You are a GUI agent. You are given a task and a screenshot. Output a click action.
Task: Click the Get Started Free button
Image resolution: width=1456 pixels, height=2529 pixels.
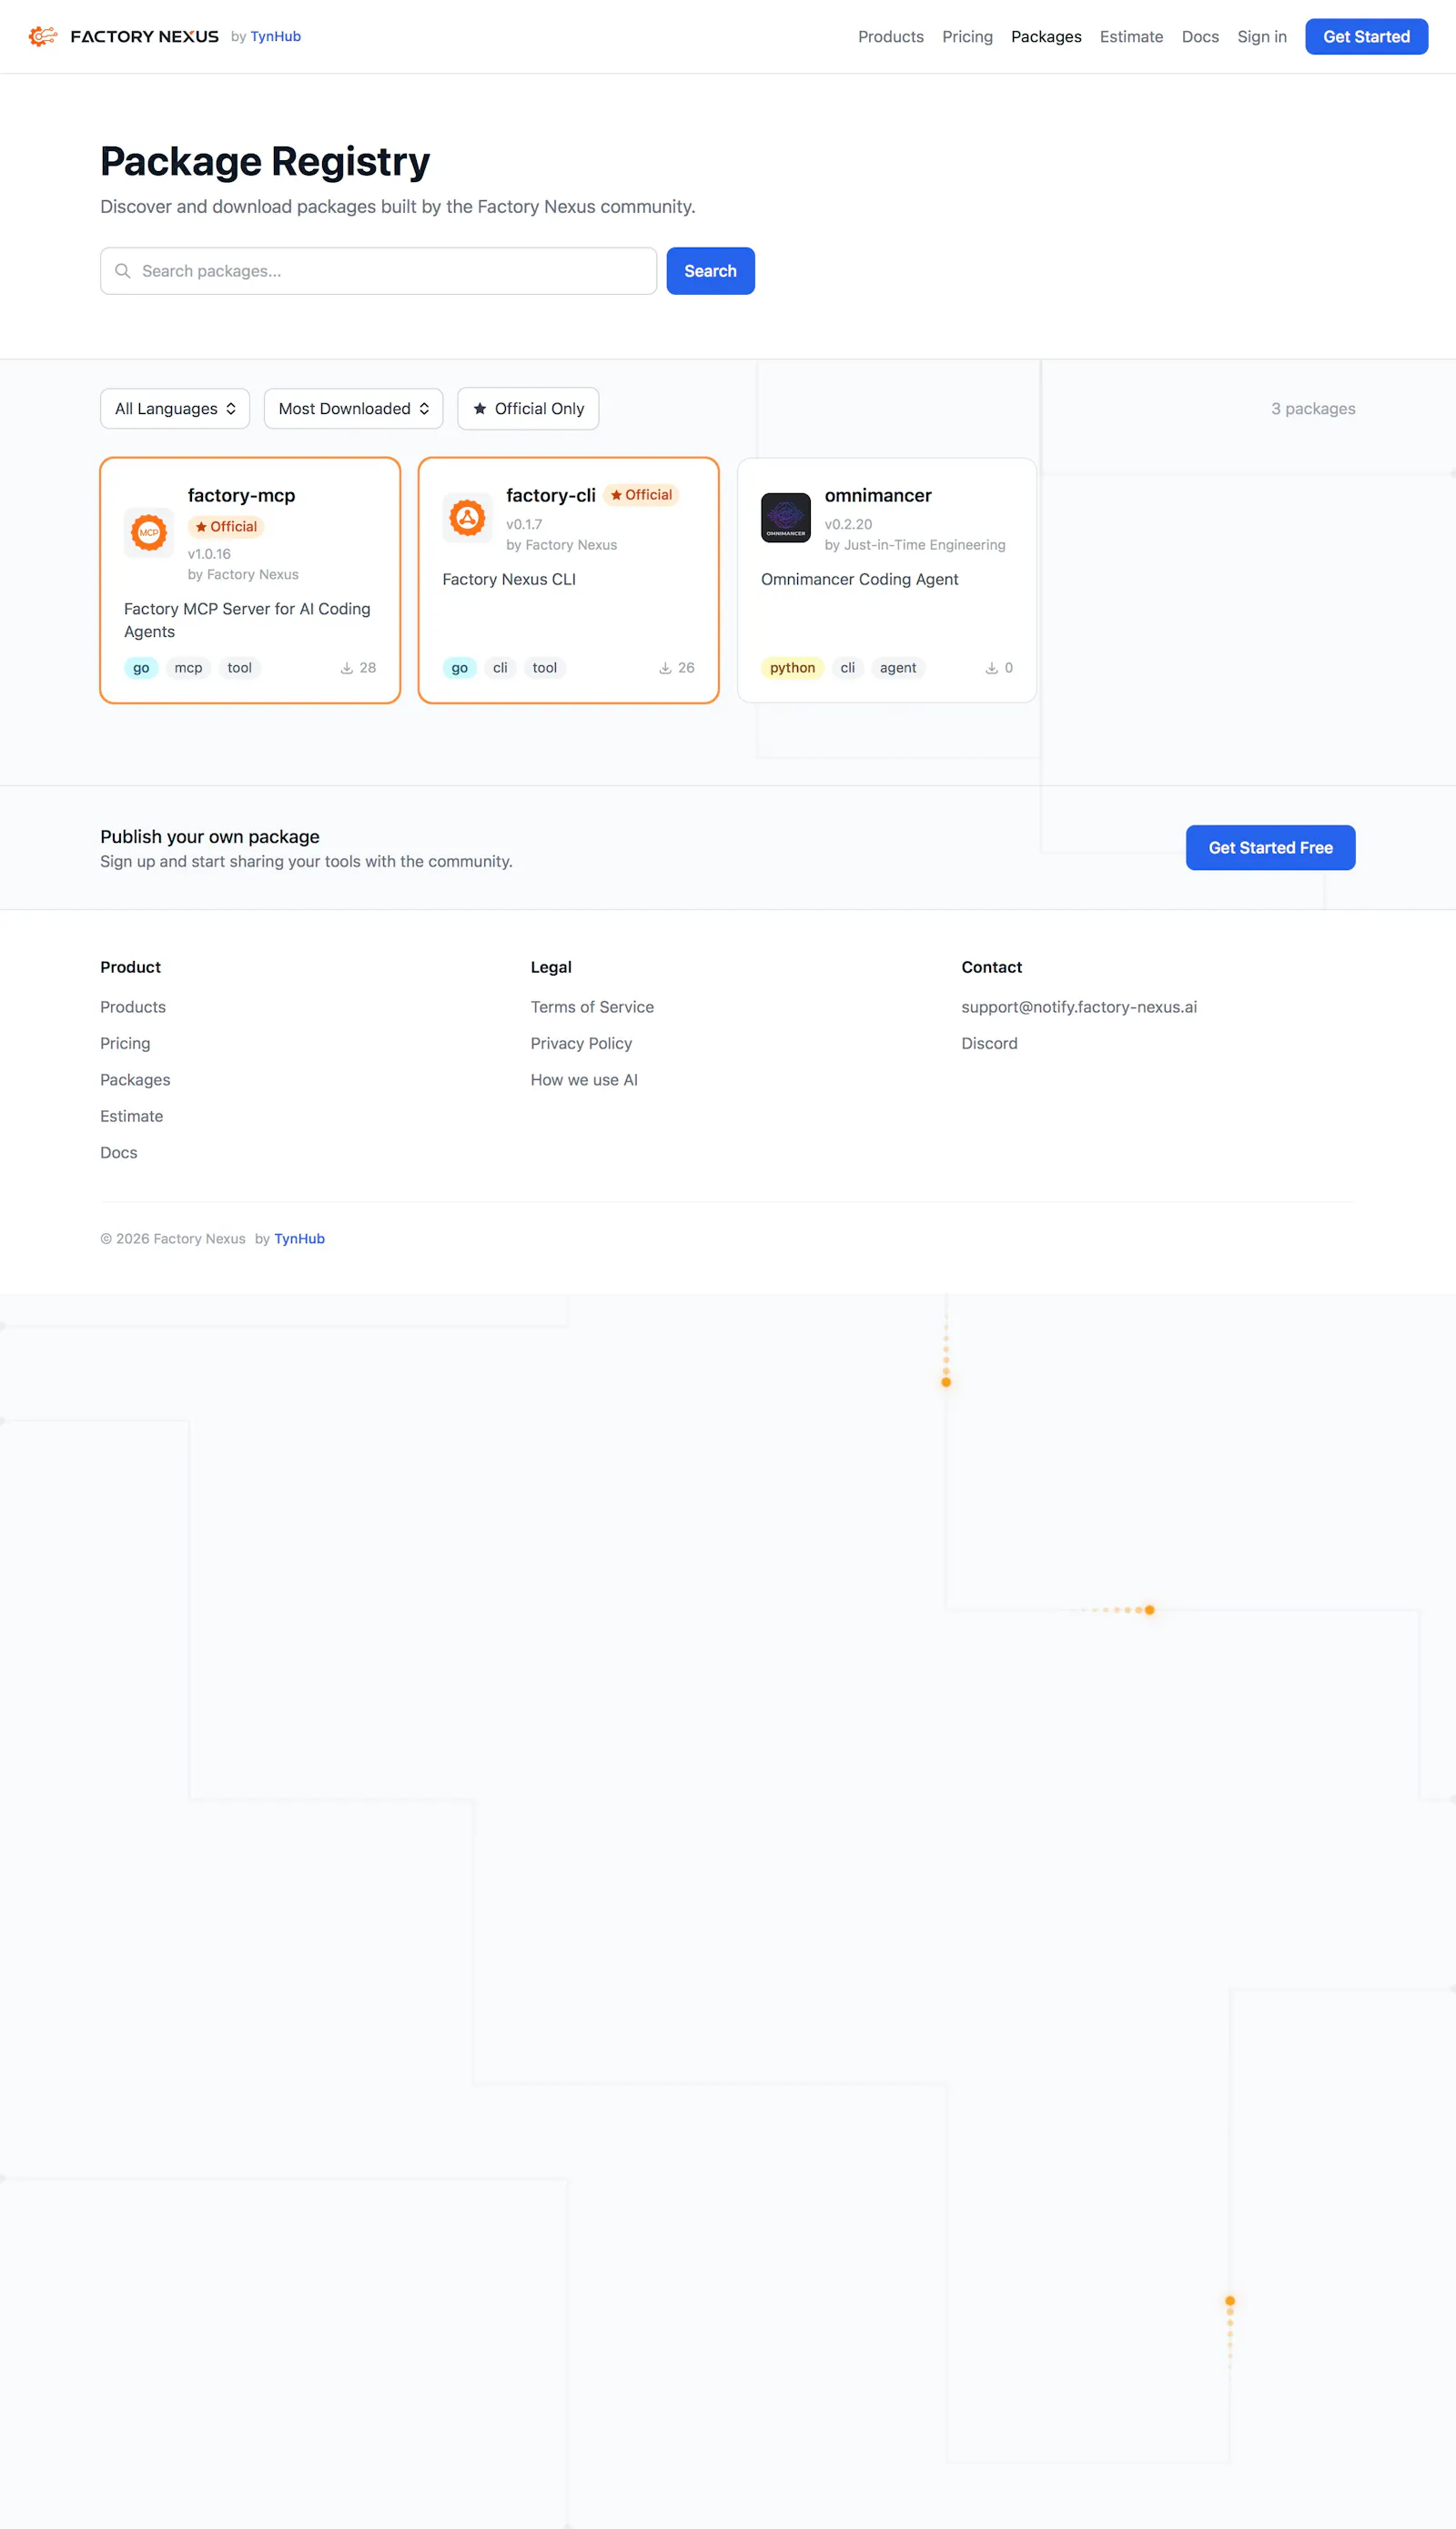1270,848
